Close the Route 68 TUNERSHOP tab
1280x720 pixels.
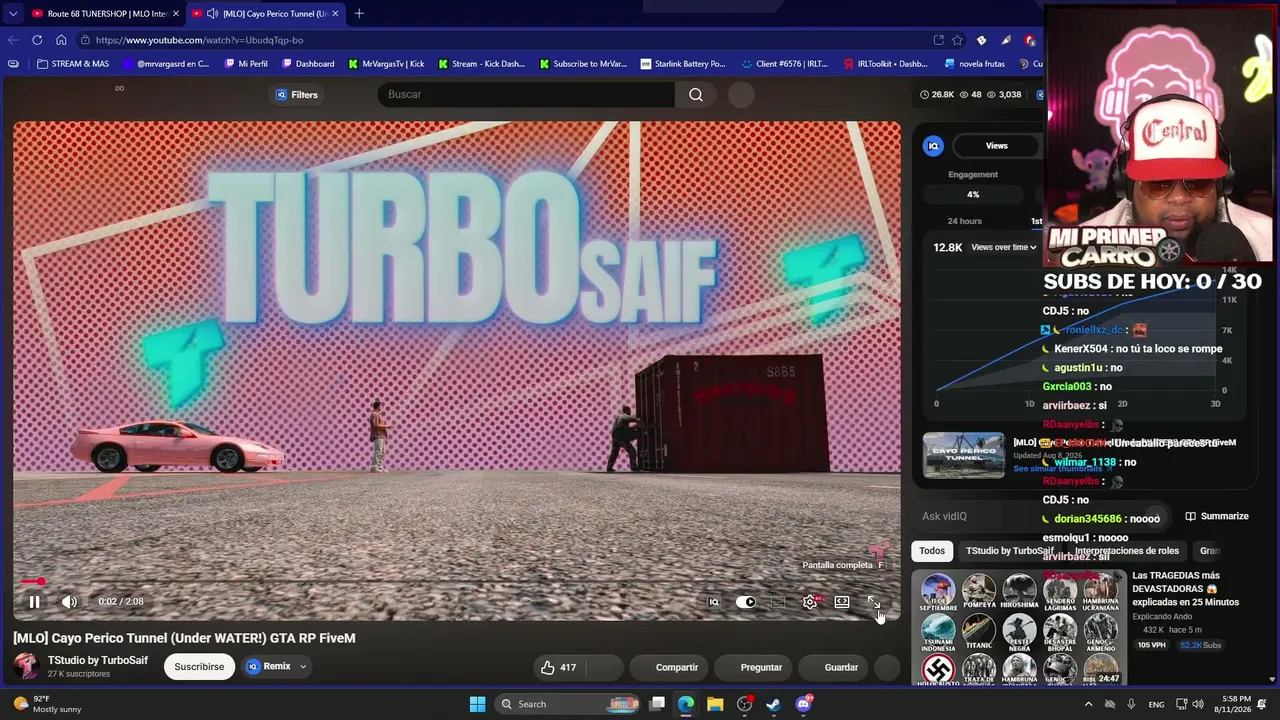(x=176, y=14)
